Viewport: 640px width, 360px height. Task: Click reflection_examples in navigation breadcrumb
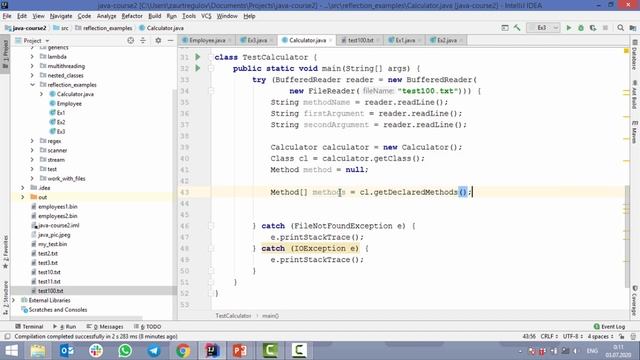[103, 28]
